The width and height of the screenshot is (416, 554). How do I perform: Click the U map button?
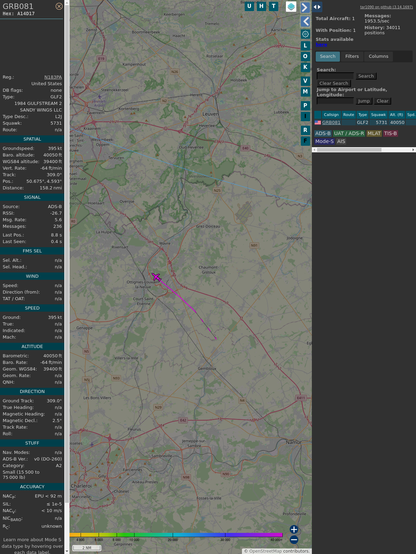tap(249, 6)
